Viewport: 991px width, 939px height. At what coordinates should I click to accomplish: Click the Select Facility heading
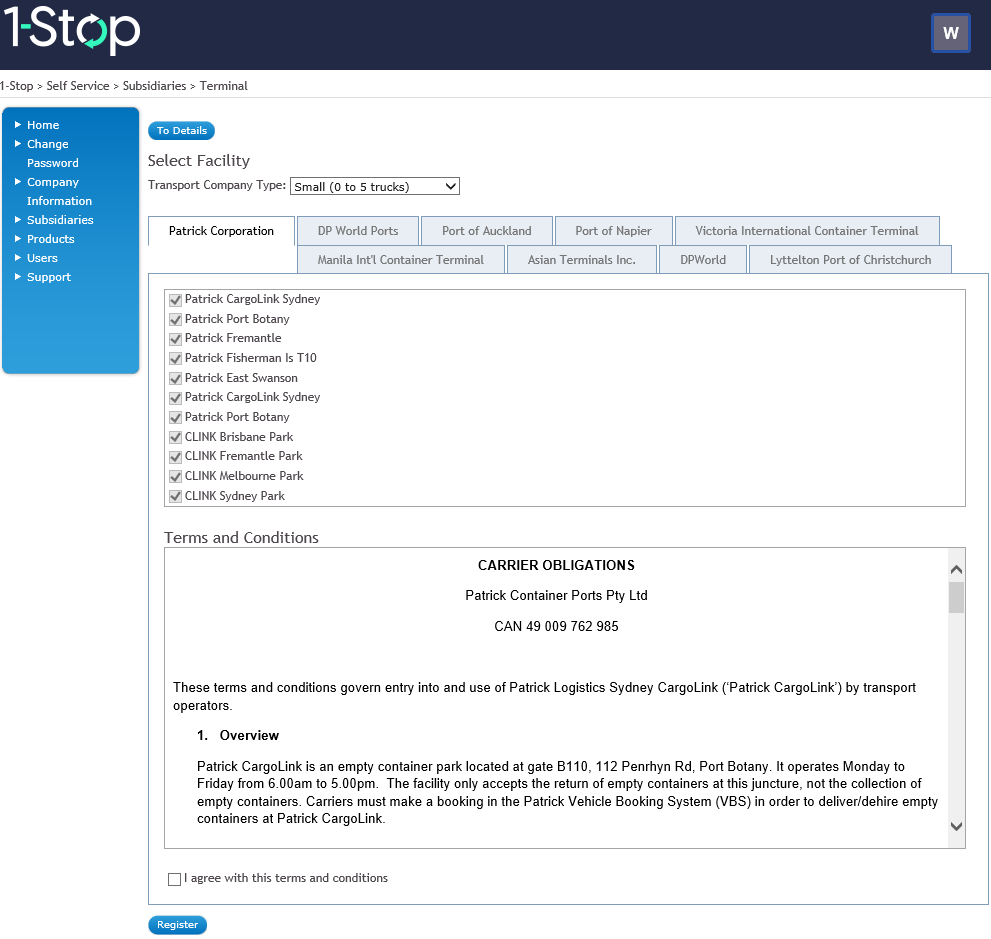[198, 161]
